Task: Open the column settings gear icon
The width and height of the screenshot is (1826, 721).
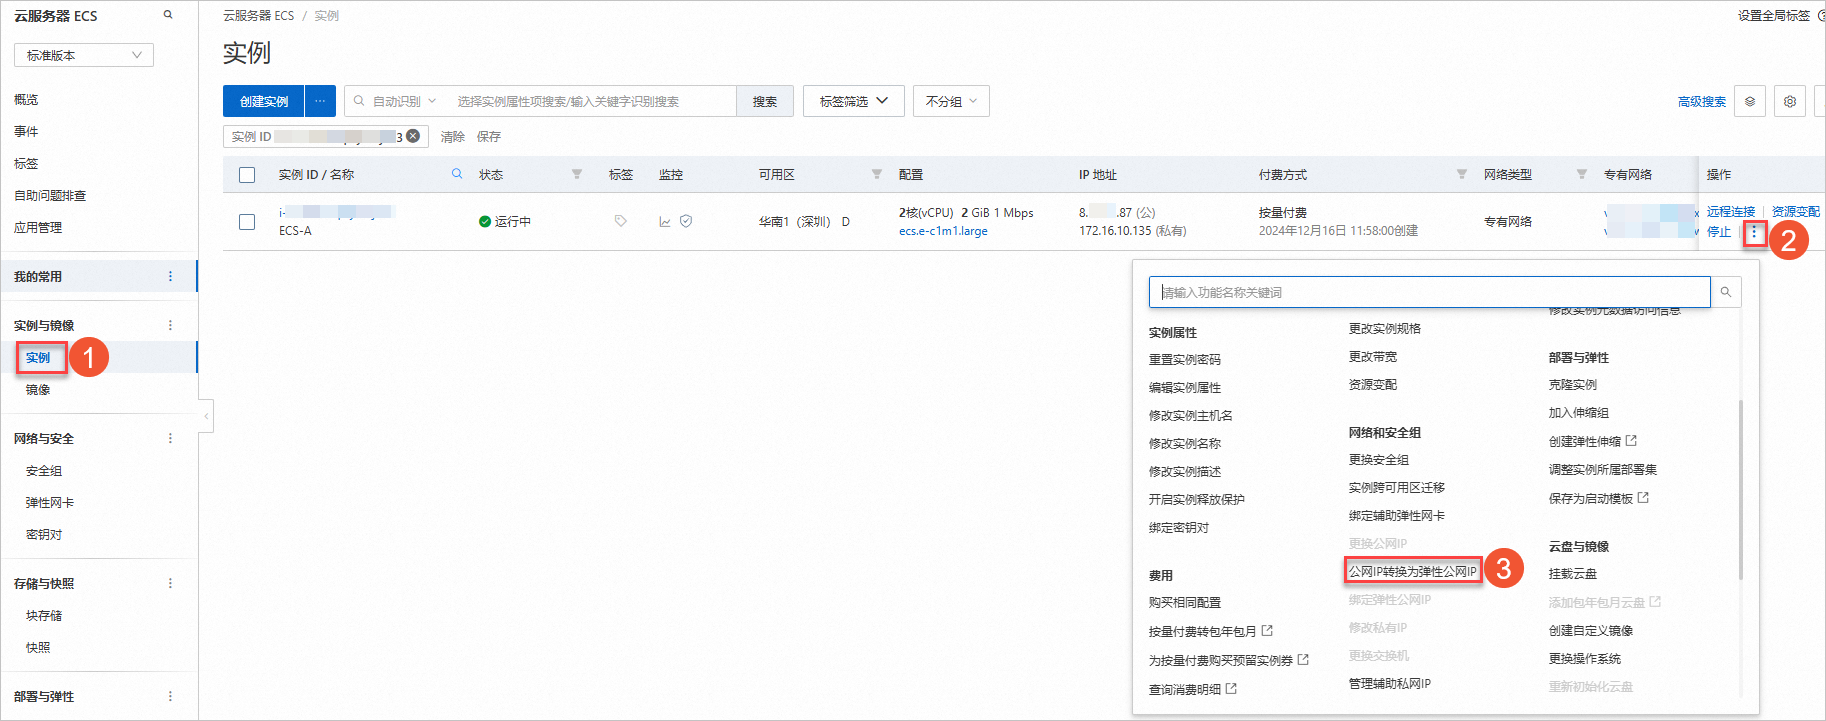Action: coord(1790,101)
